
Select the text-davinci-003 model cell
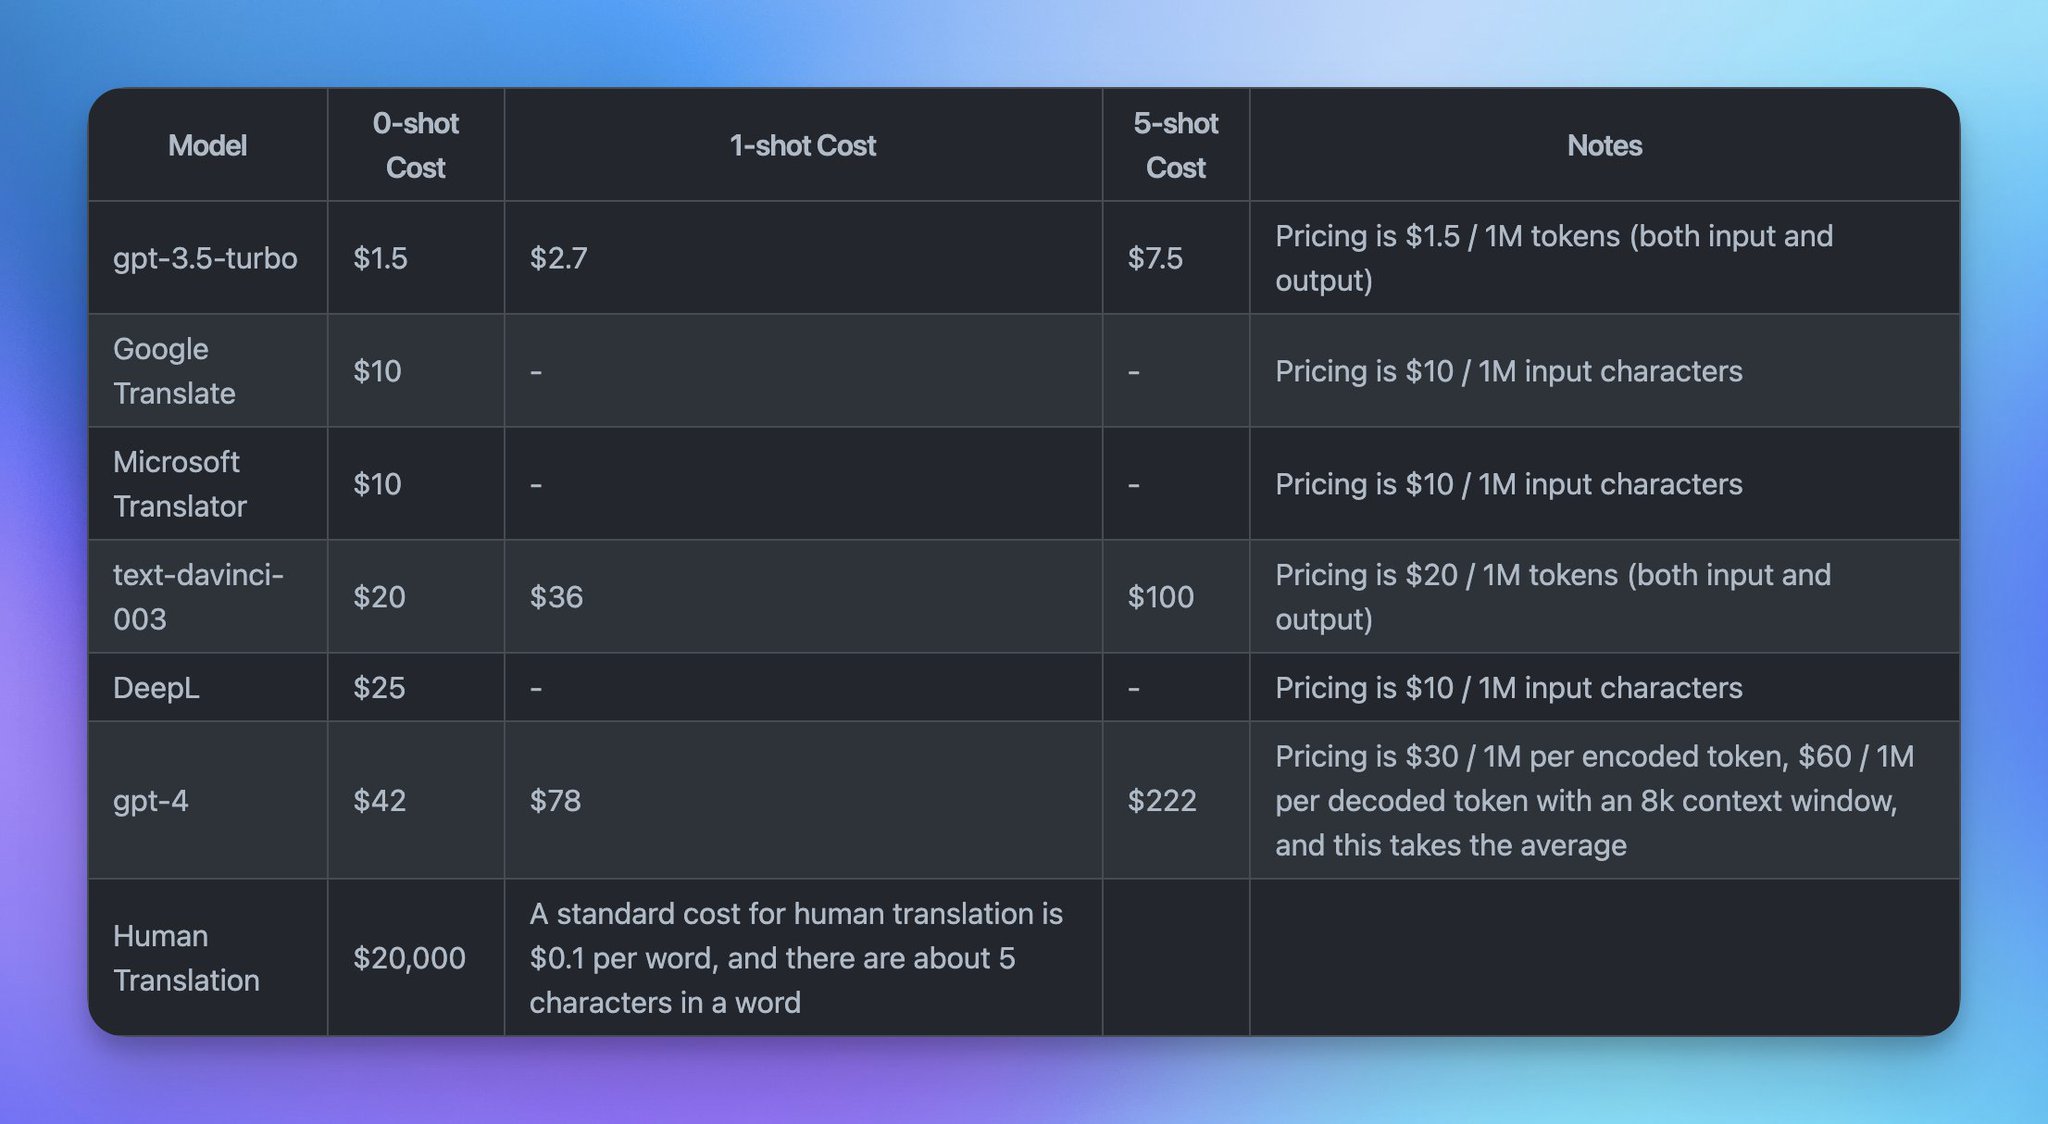pyautogui.click(x=198, y=597)
